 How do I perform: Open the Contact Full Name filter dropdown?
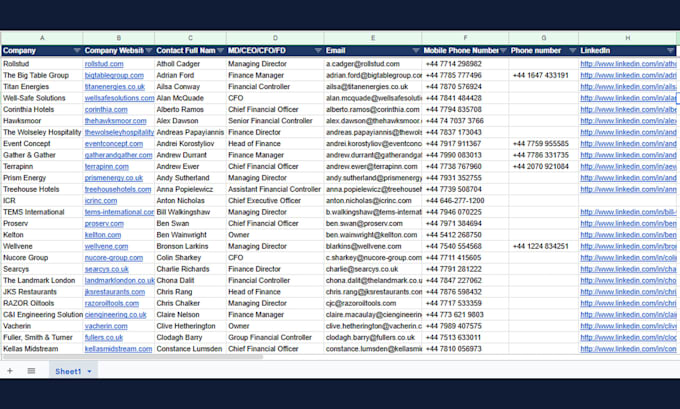click(220, 51)
